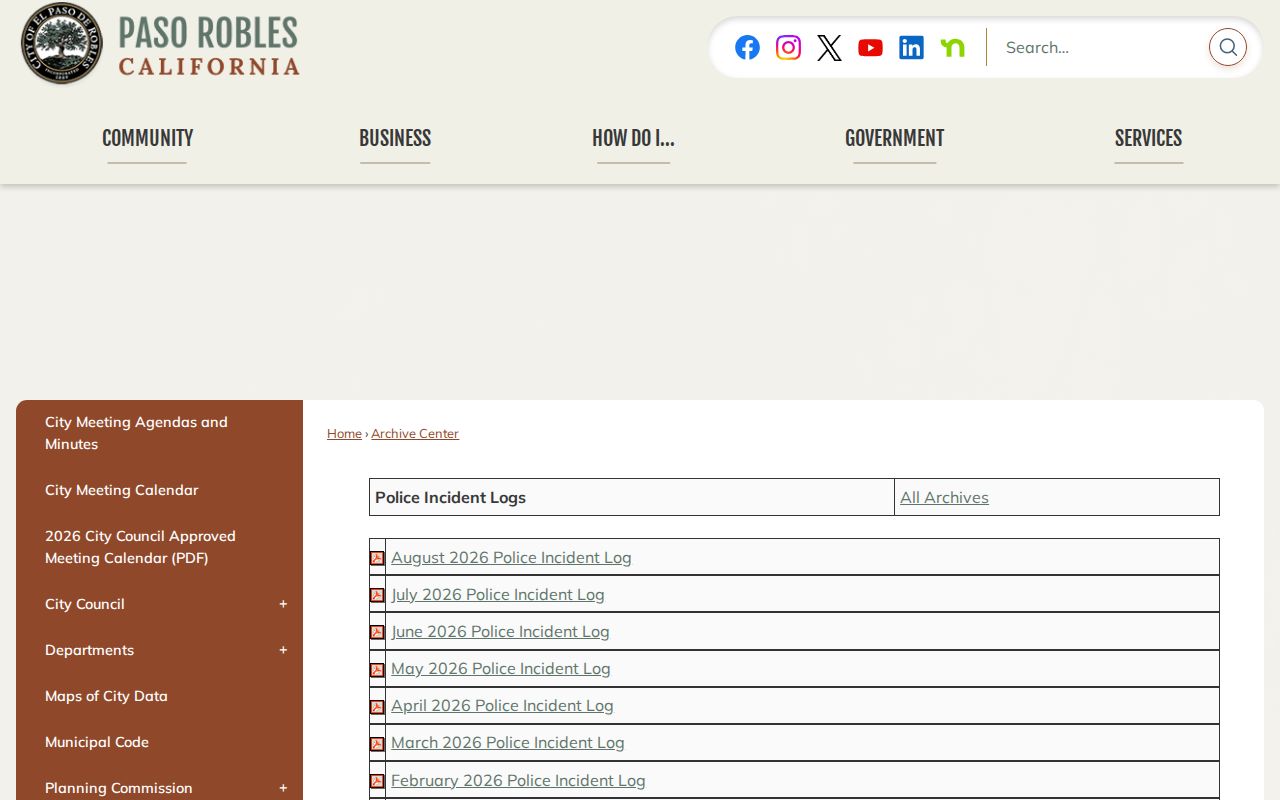Screen dimensions: 1280x800
Task: Click PDF icon beside March 2026 log
Action: [x=377, y=744]
